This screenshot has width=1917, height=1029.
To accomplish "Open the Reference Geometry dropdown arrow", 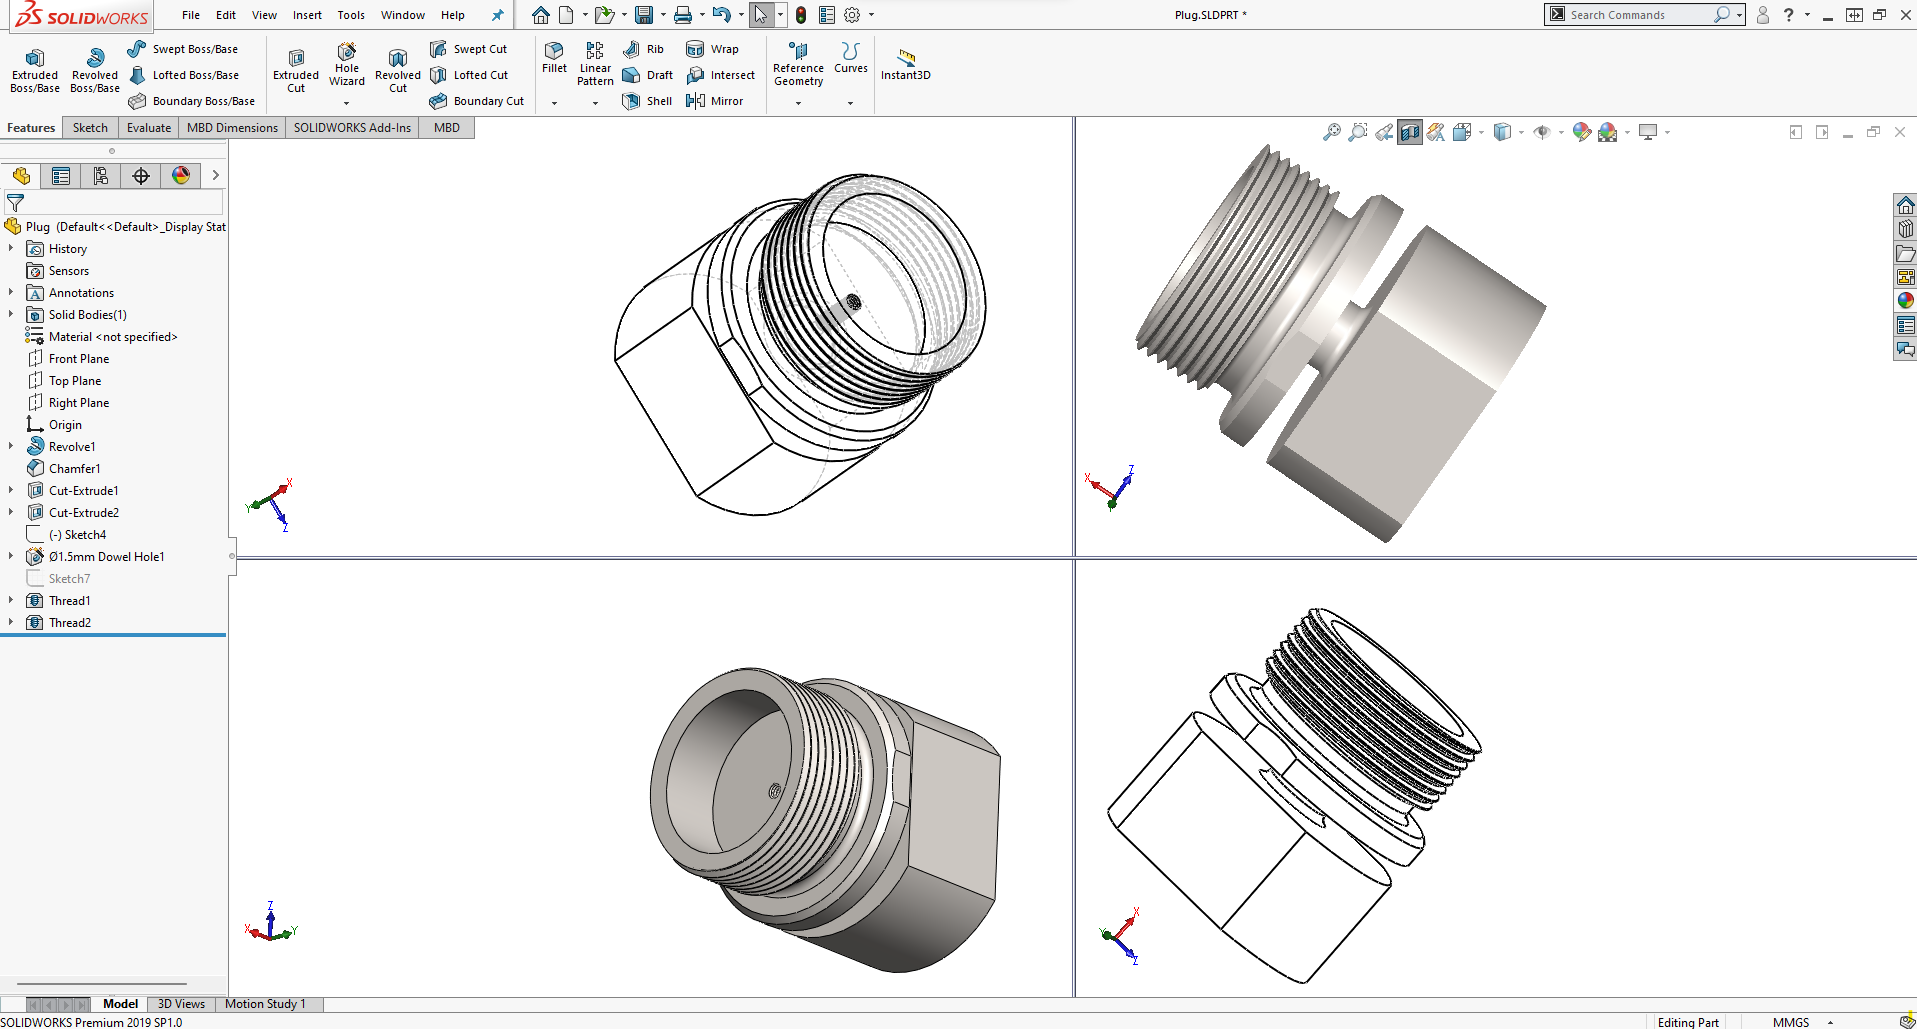I will pos(798,103).
